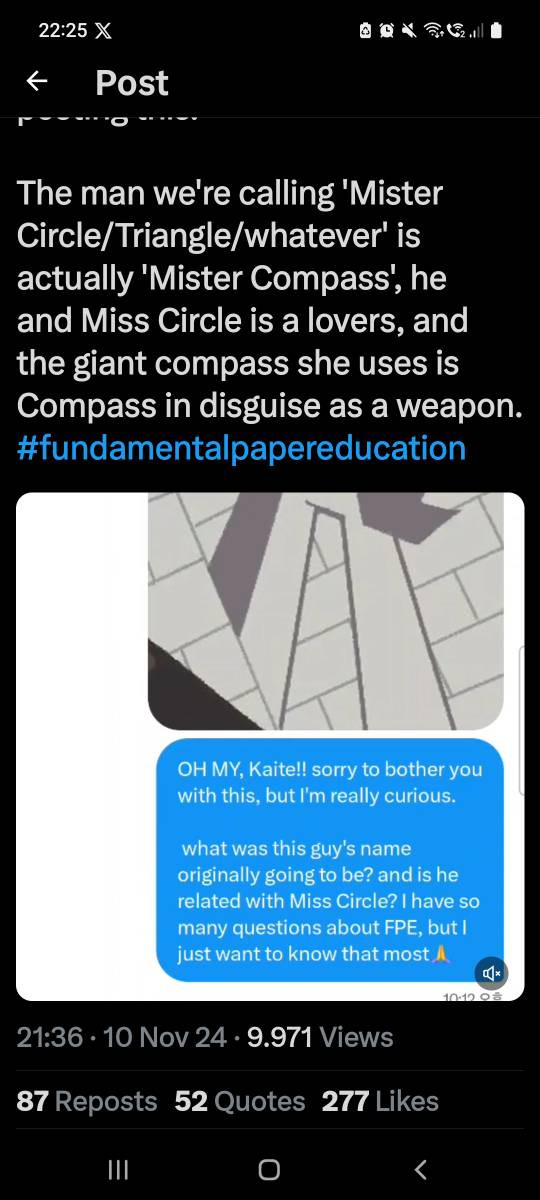This screenshot has width=540, height=1200.
Task: Tap the Android back navigation chevron
Action: pos(420,1169)
